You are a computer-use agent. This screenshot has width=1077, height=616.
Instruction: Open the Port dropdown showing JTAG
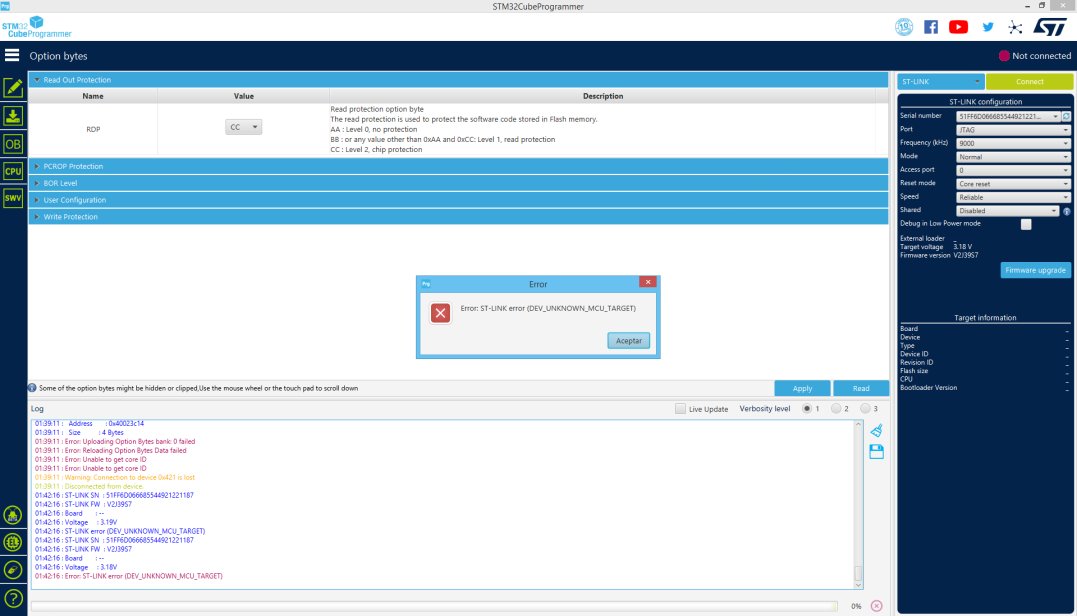tap(1014, 130)
